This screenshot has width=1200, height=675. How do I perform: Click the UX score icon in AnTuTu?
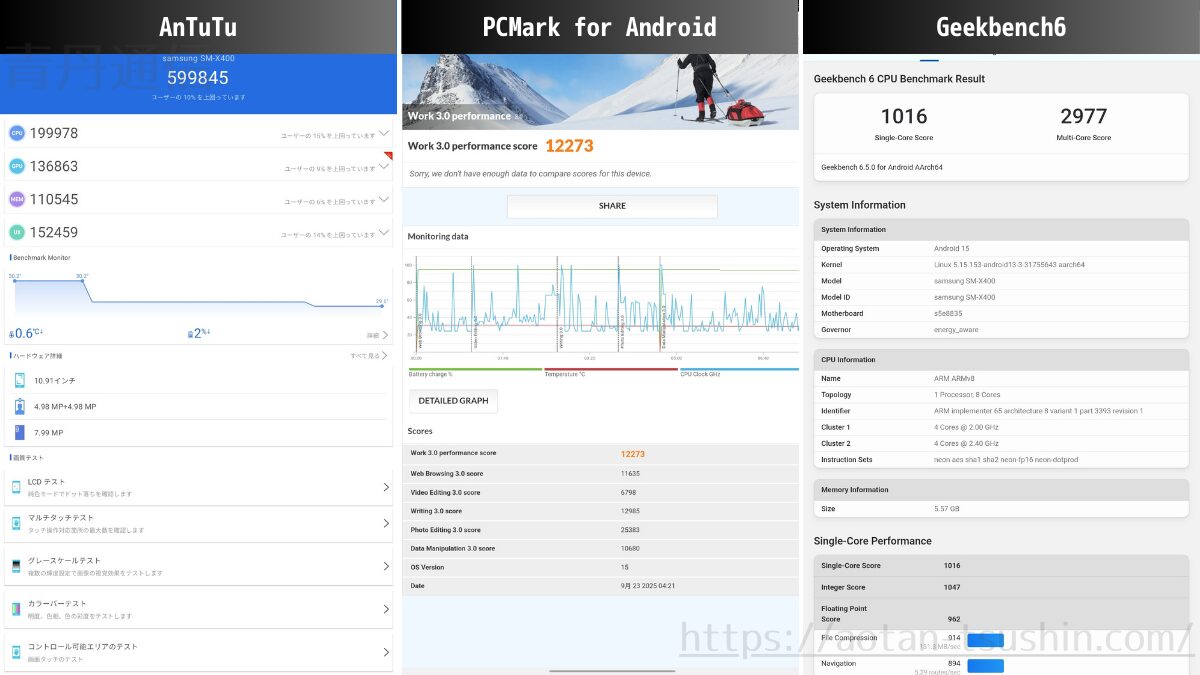(x=17, y=232)
